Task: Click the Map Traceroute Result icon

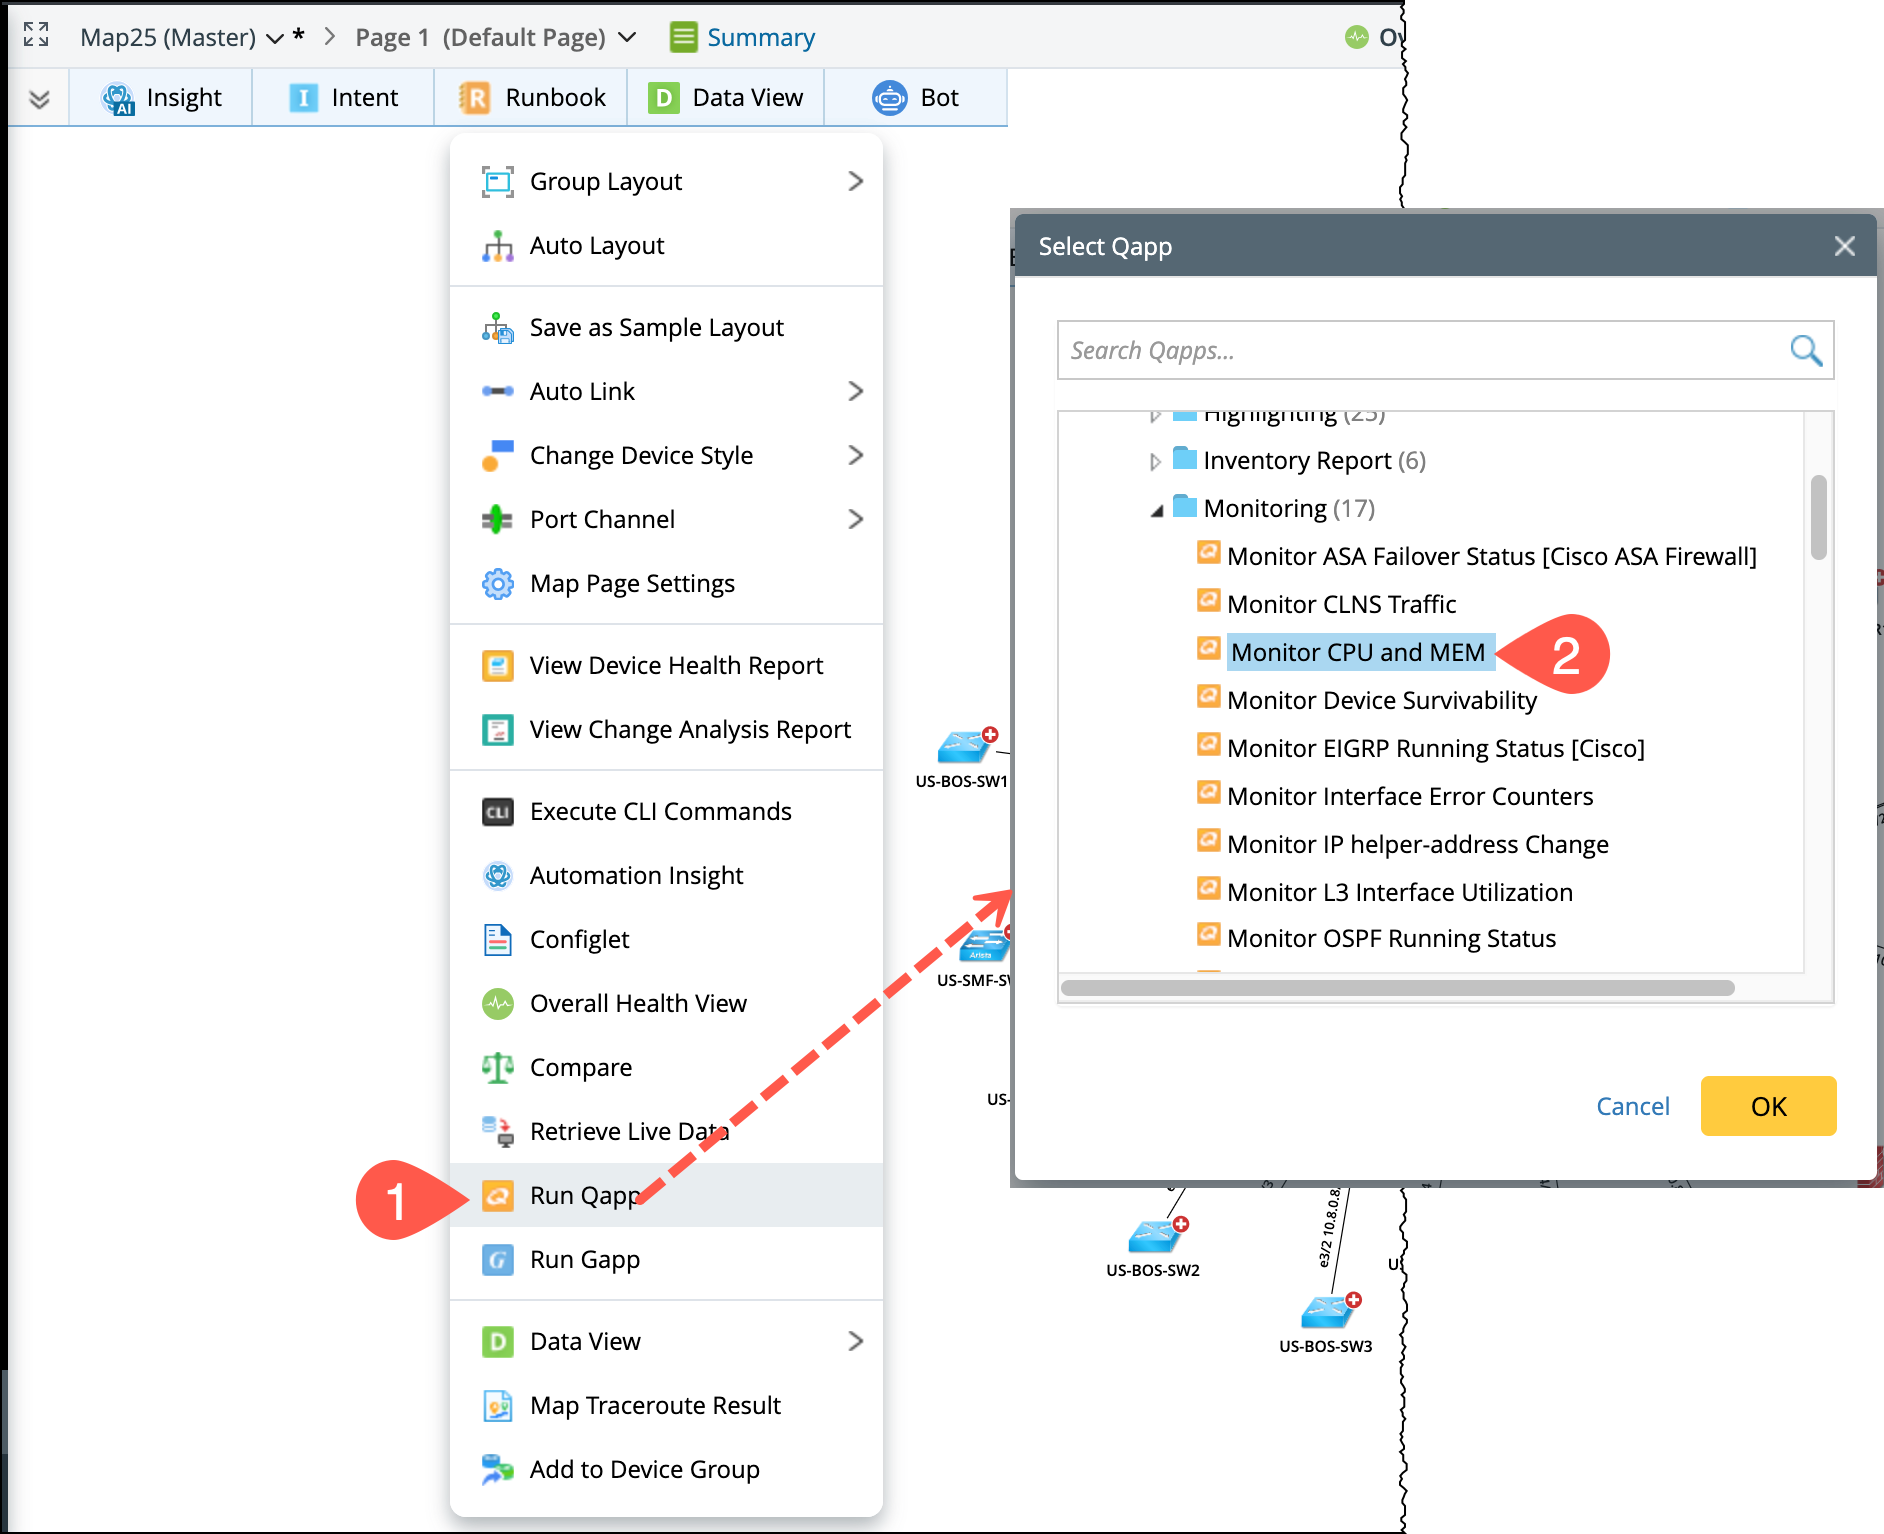Action: [x=497, y=1405]
